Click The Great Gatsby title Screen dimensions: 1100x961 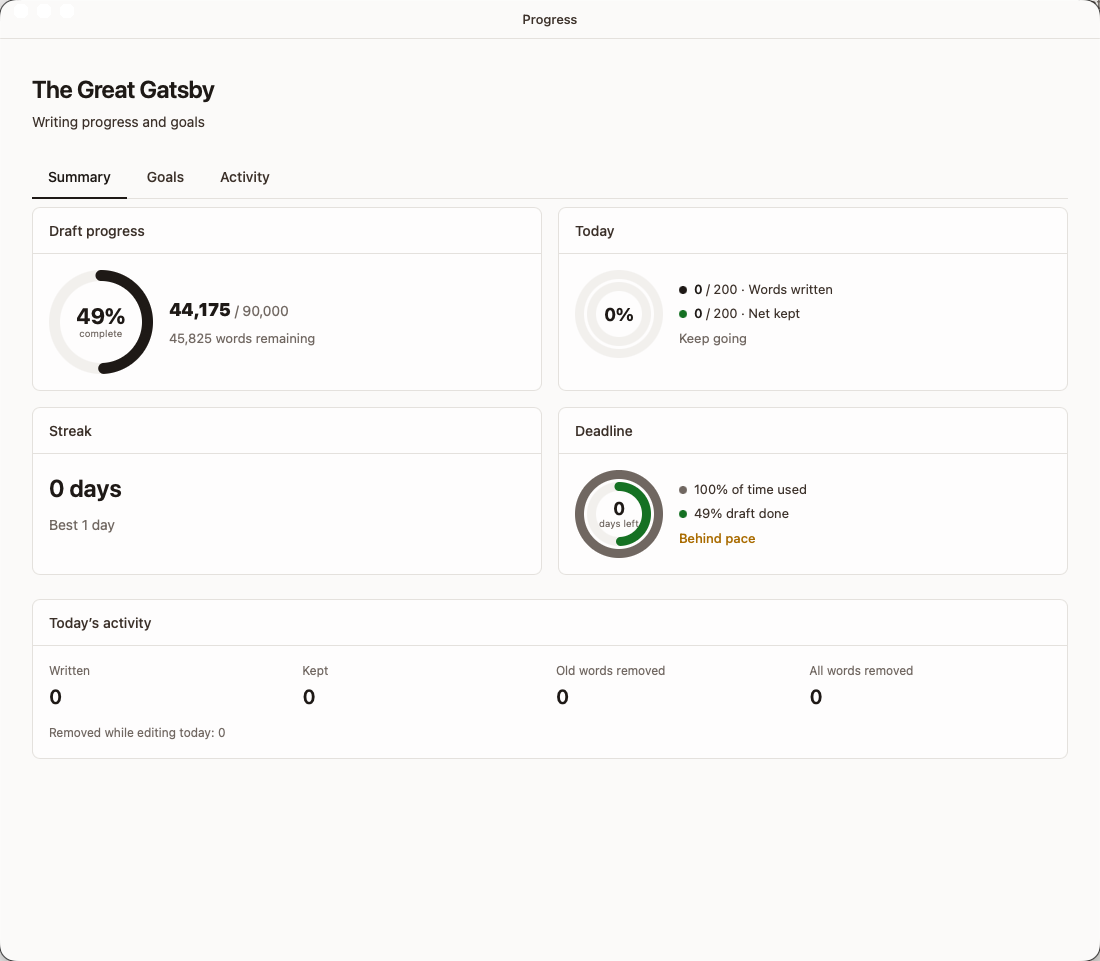[123, 90]
